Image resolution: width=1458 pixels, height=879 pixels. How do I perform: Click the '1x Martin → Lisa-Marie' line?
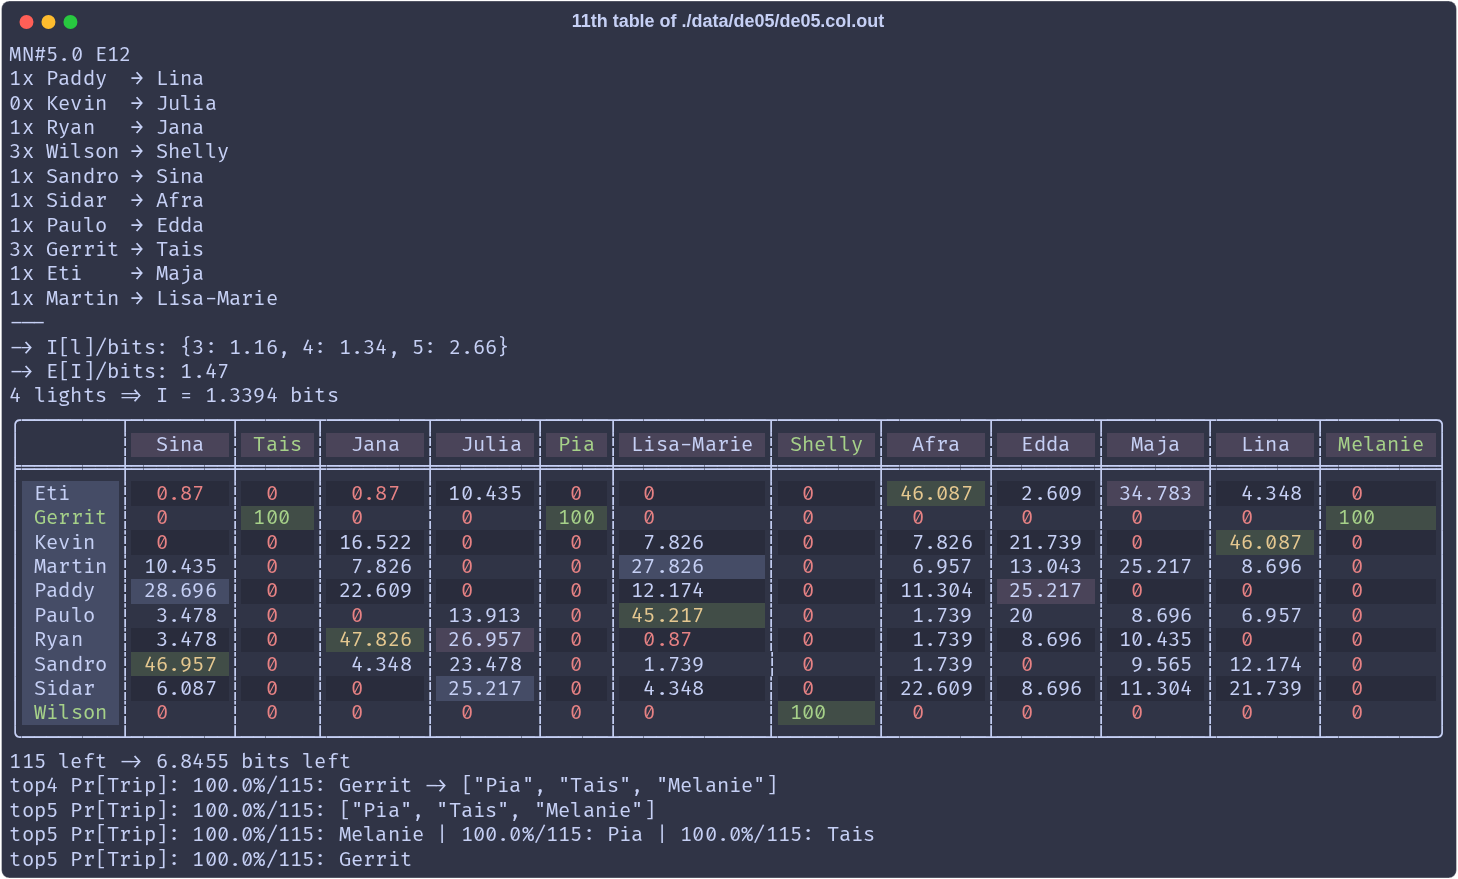click(x=143, y=298)
